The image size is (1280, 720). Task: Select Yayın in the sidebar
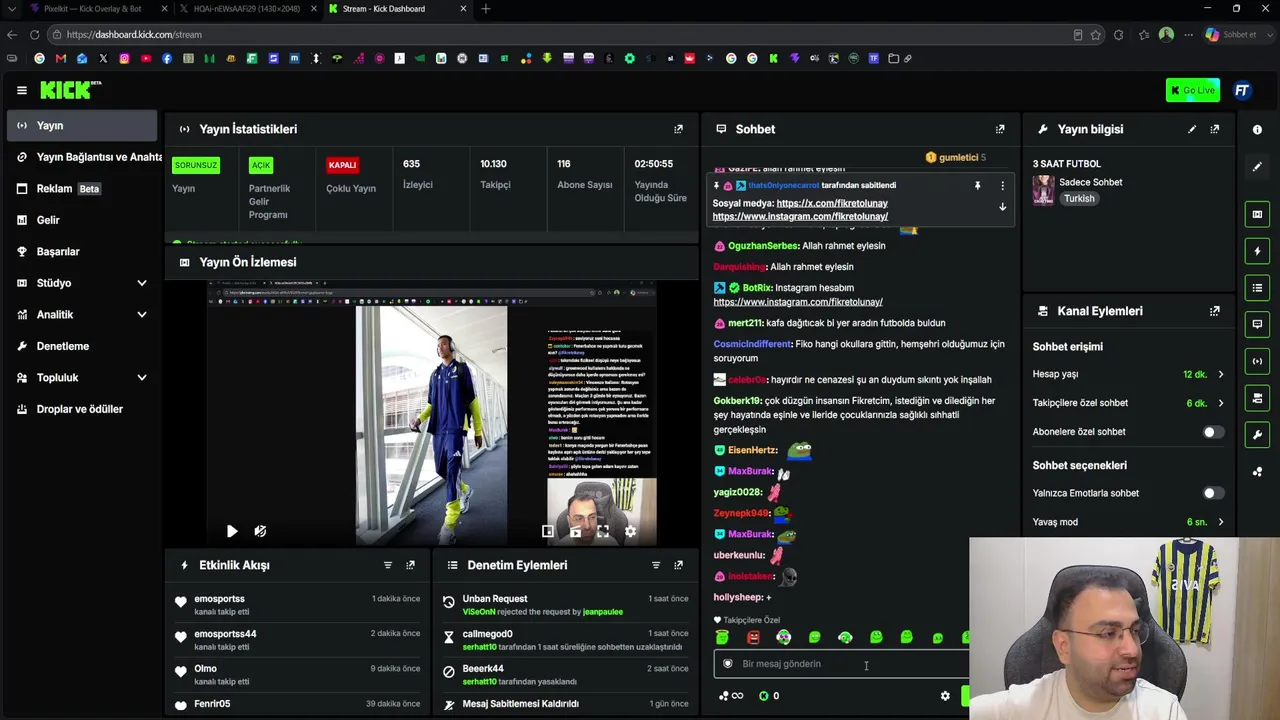pyautogui.click(x=81, y=125)
